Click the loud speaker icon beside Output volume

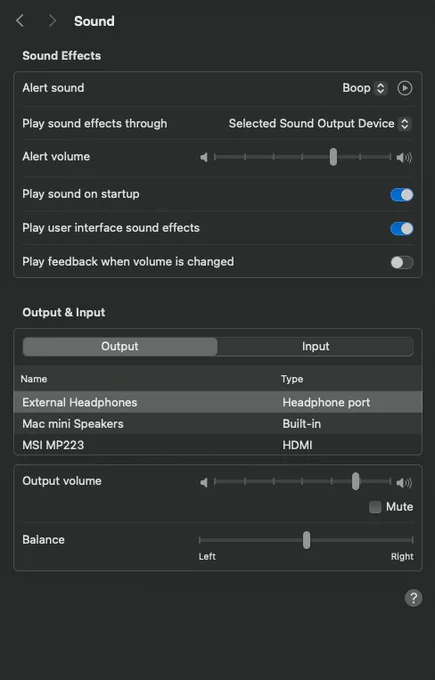[x=404, y=482]
